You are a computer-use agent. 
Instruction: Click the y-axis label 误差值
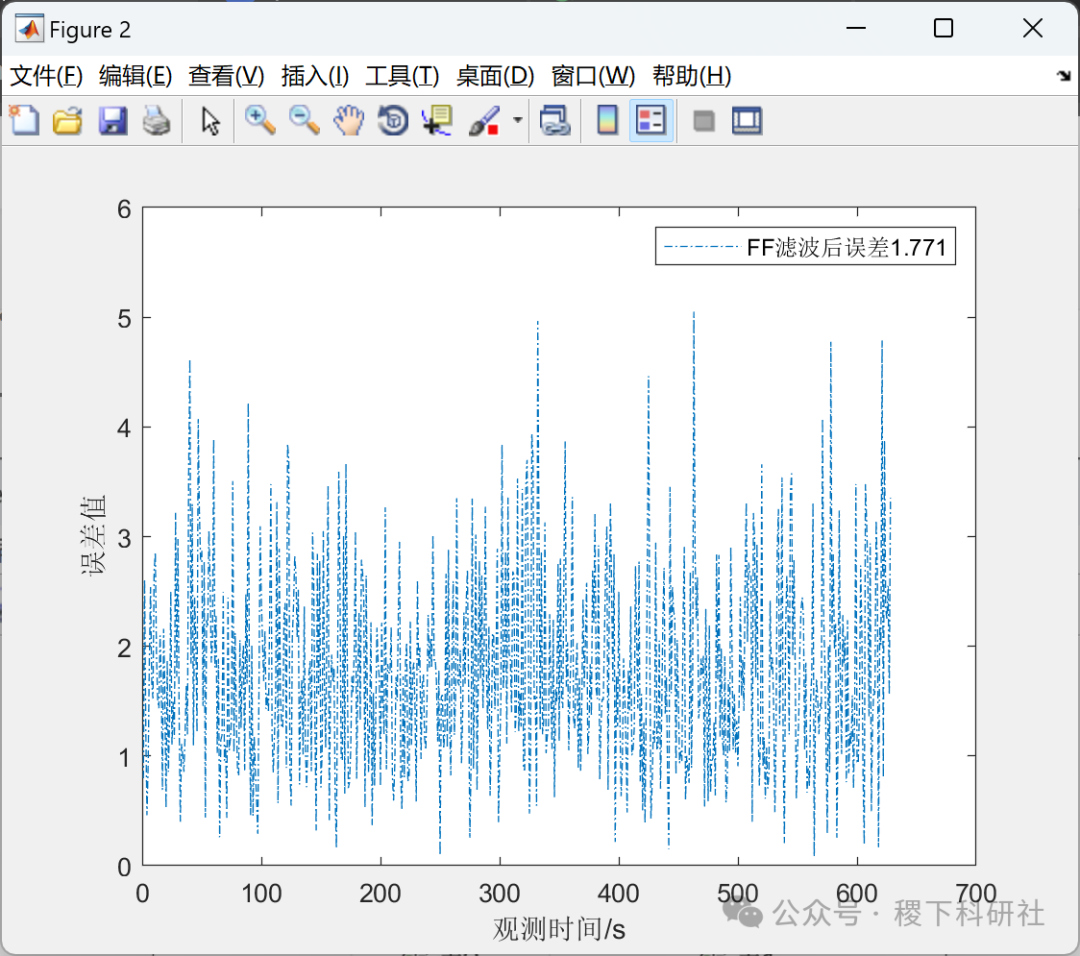click(x=93, y=535)
